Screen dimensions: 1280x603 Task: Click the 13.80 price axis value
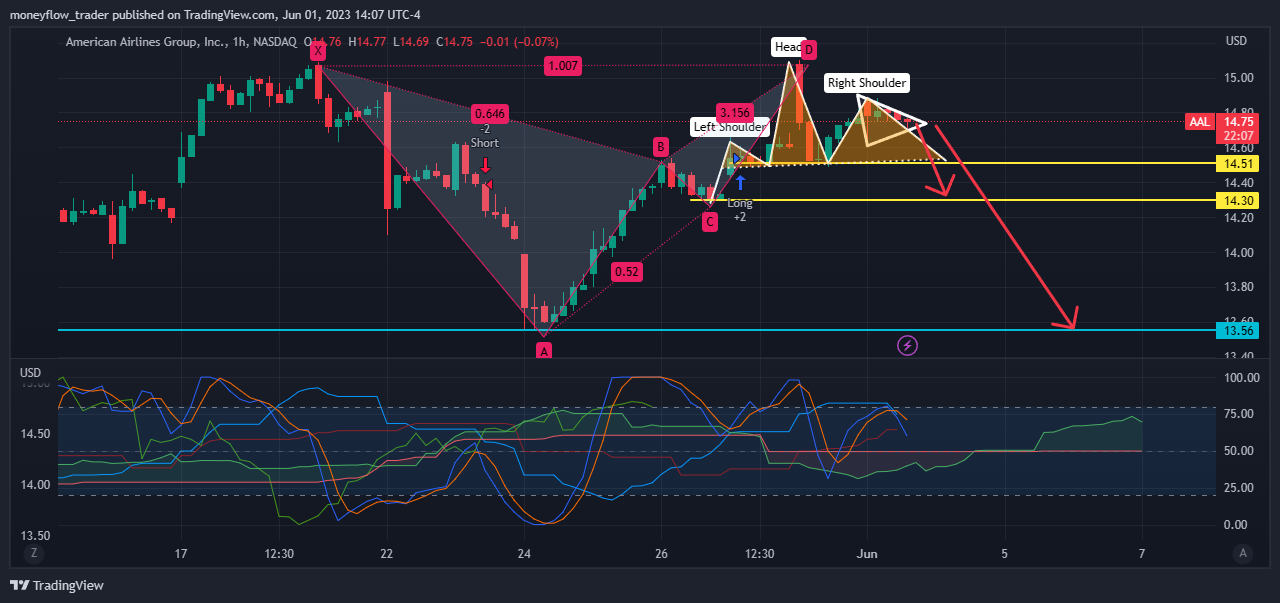[1237, 288]
